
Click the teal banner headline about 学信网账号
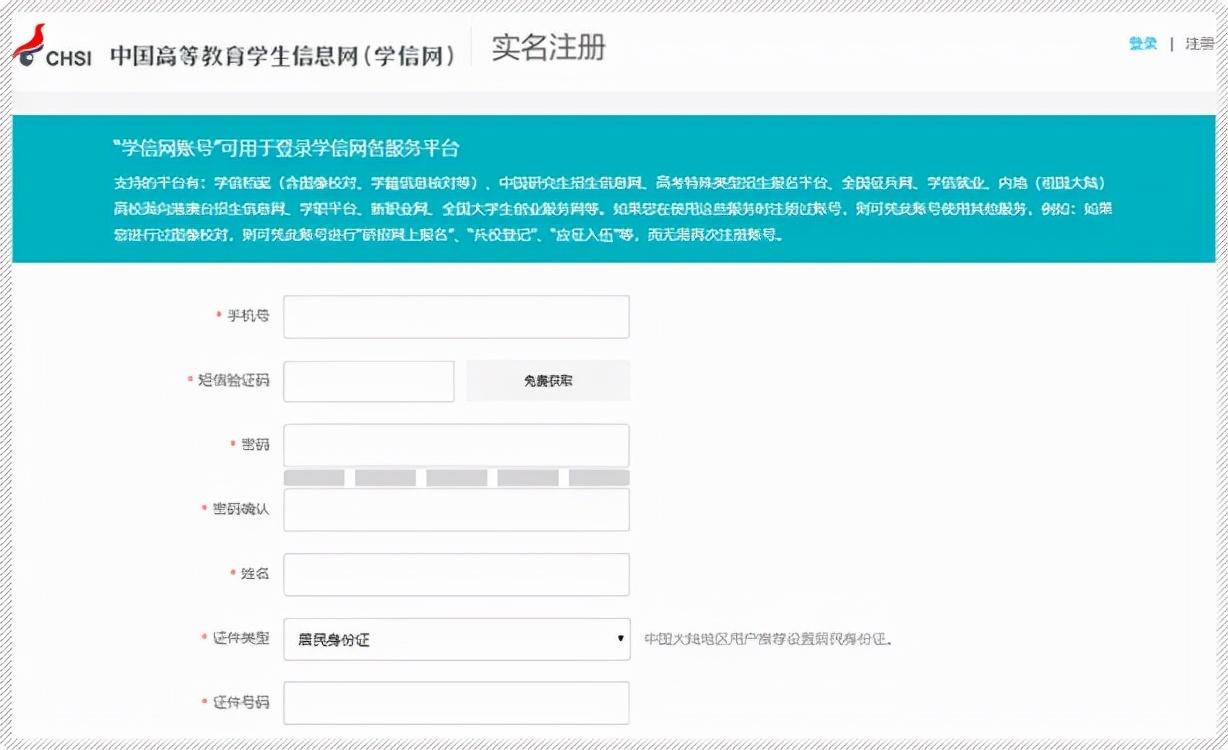pyautogui.click(x=286, y=149)
